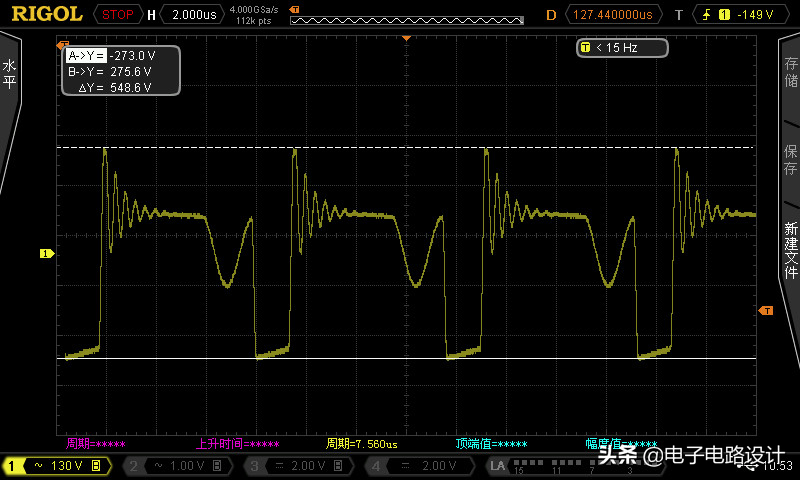Open the 2.000us horizontal timebase setting
Screen dimensions: 800x480
pos(192,15)
